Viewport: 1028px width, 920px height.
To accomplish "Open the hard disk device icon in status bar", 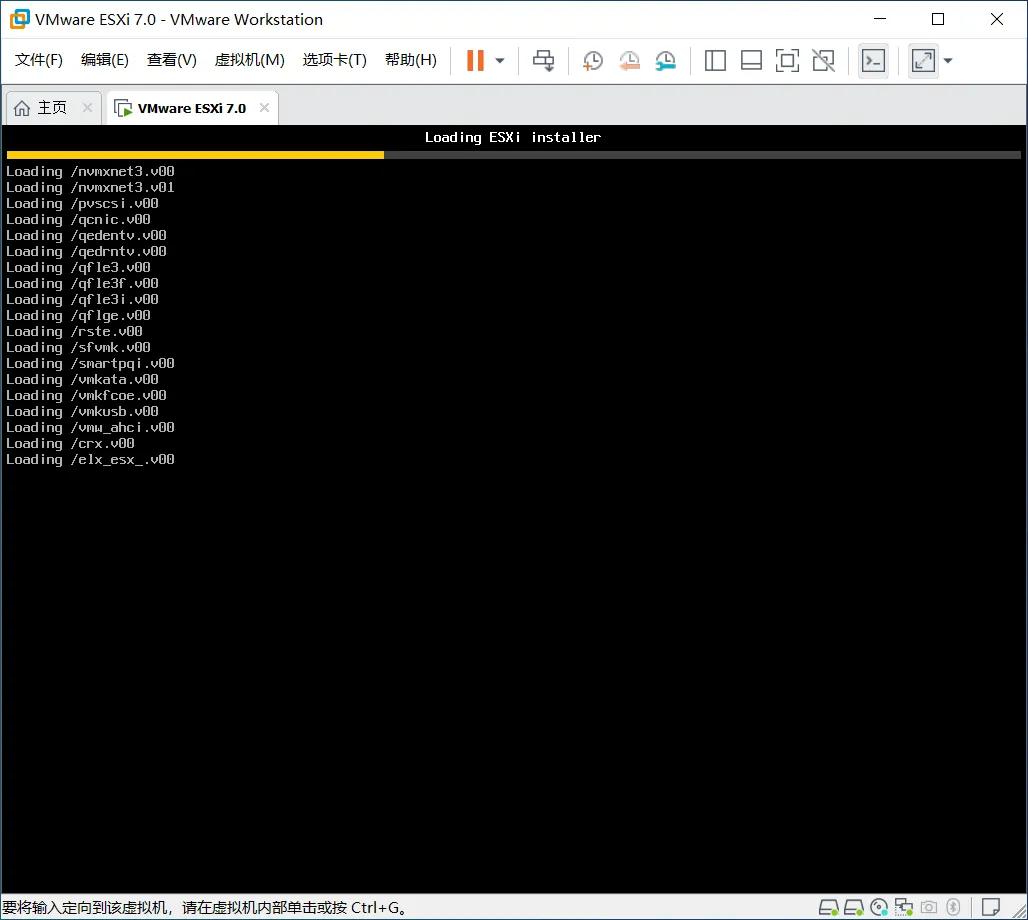I will [828, 906].
